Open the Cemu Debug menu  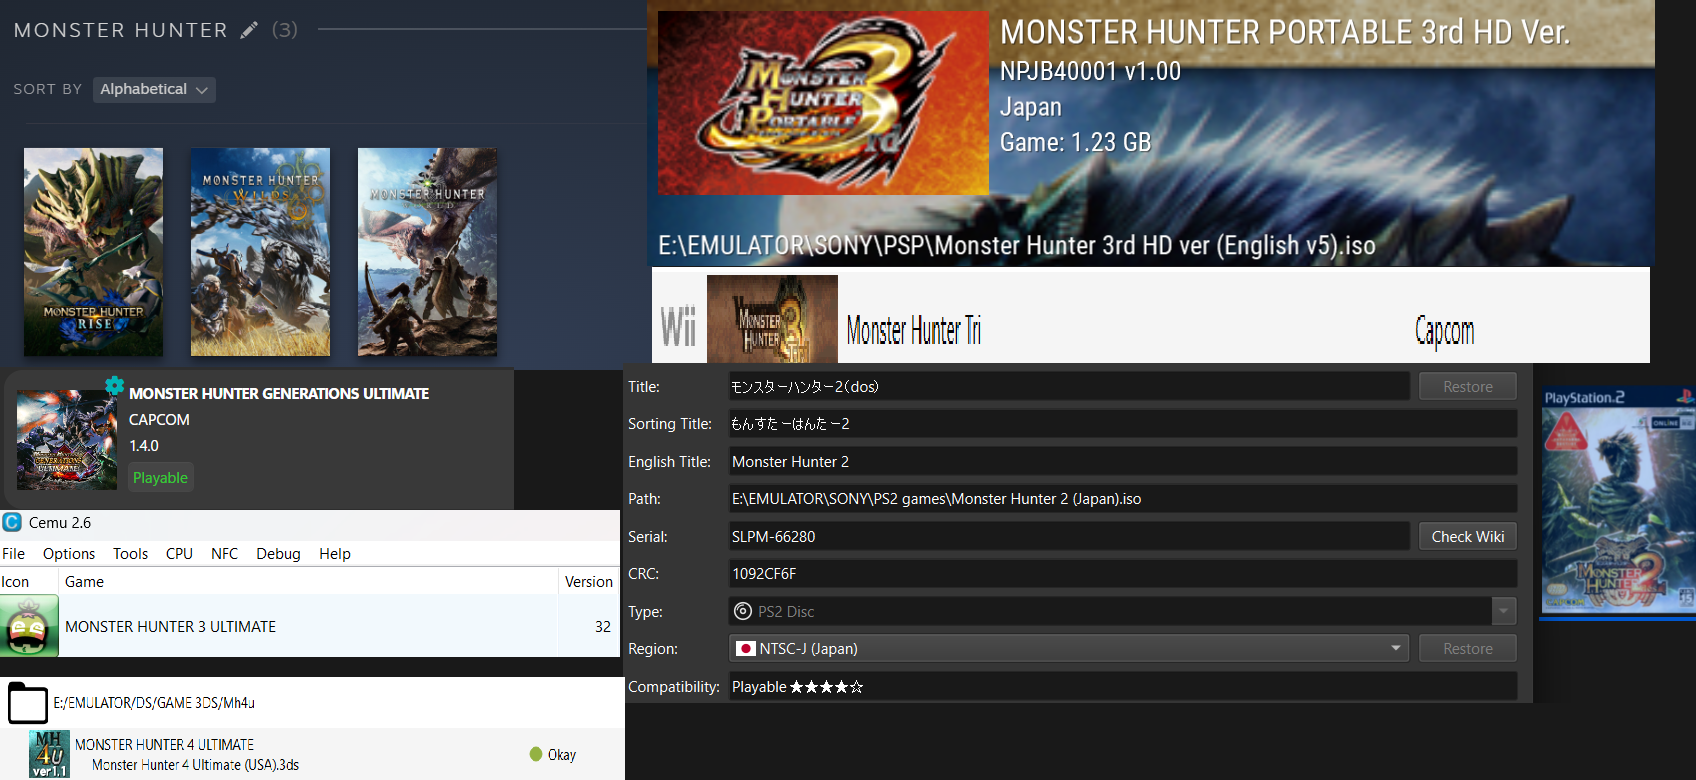pos(278,554)
